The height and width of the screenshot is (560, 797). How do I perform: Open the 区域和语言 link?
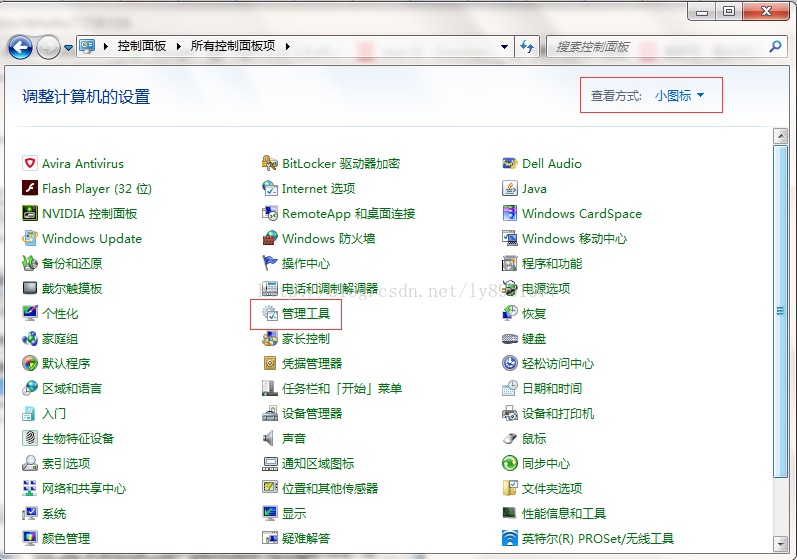coord(72,389)
